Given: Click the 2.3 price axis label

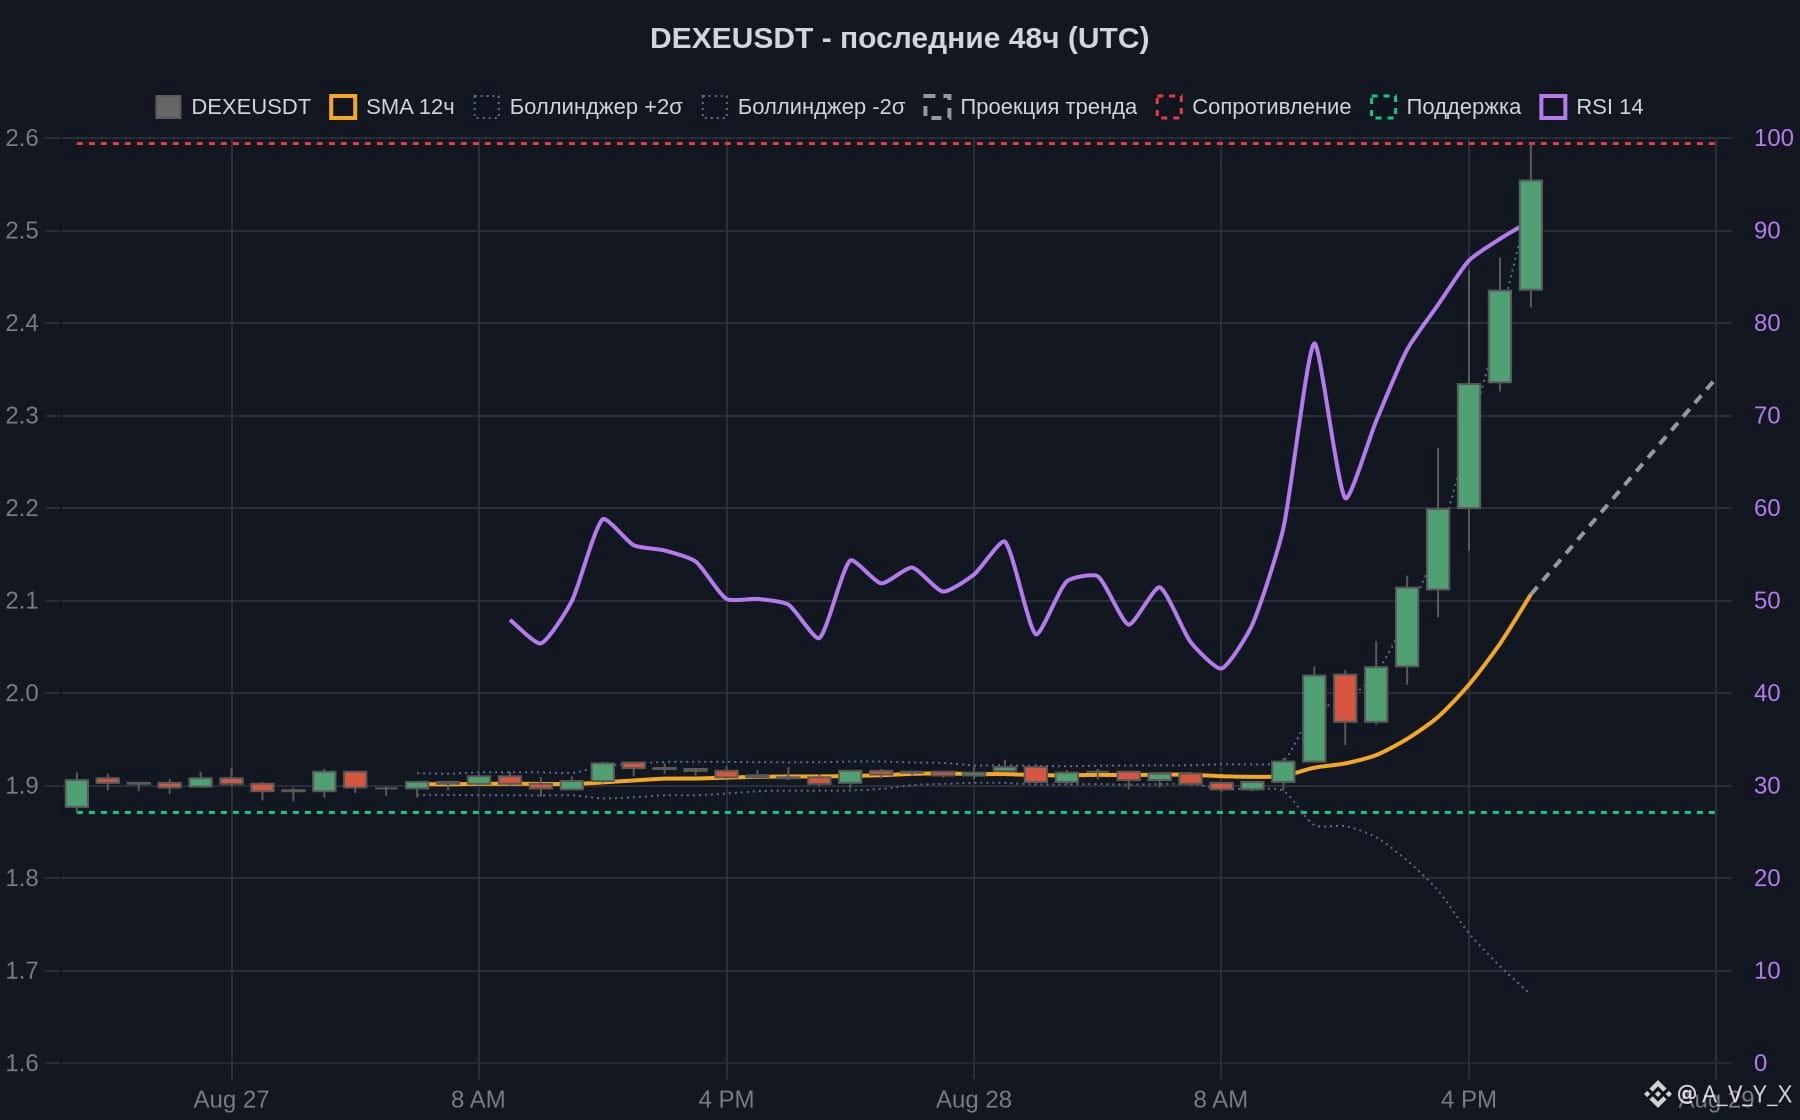Looking at the screenshot, I should point(22,416).
